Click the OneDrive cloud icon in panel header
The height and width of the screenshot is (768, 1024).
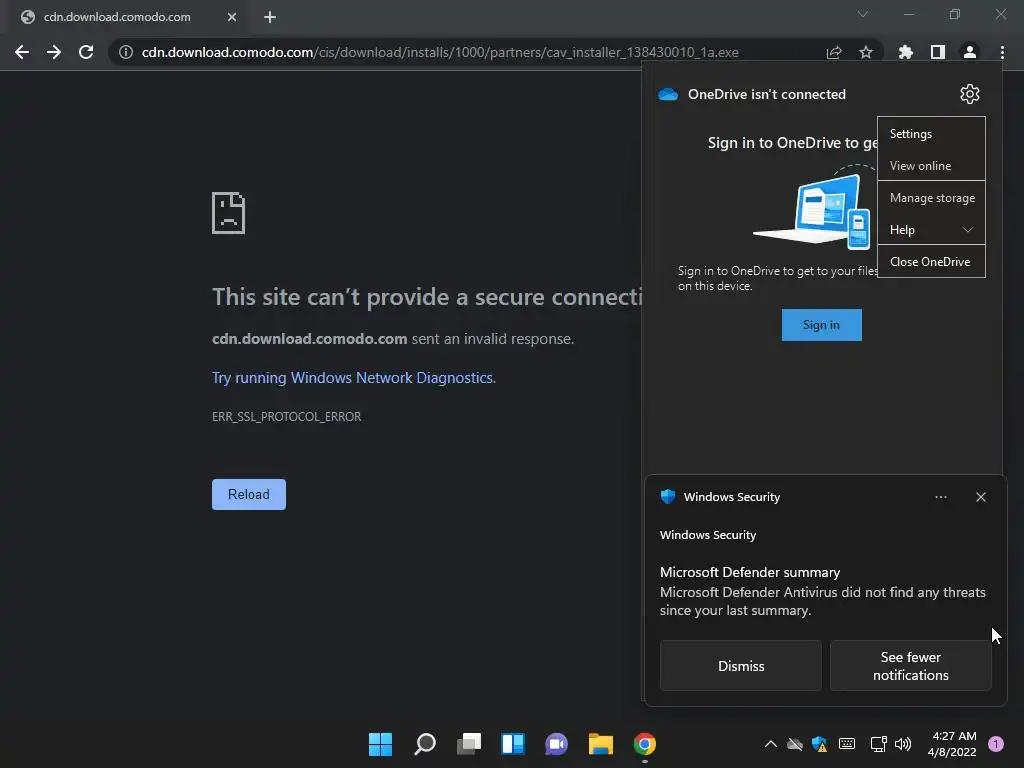point(668,95)
